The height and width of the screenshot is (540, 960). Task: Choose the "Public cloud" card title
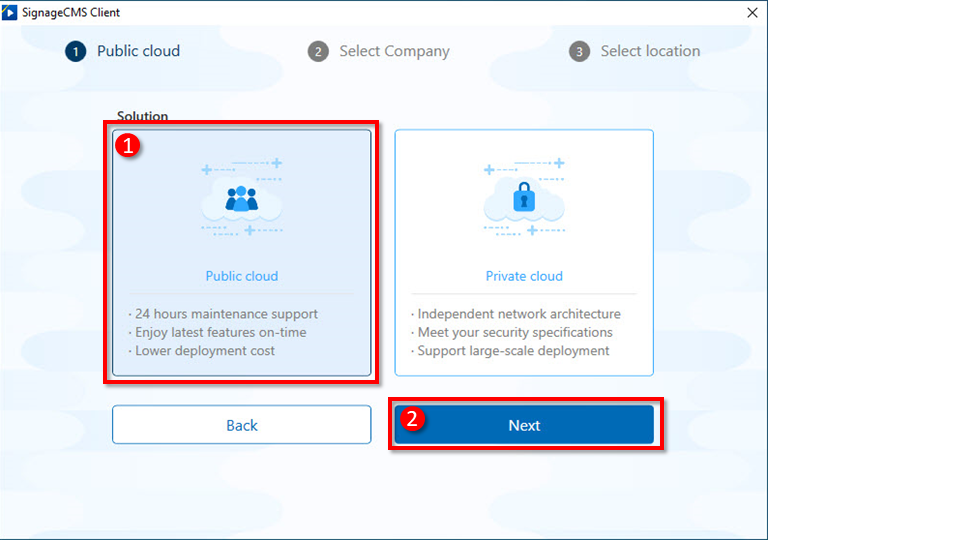242,276
